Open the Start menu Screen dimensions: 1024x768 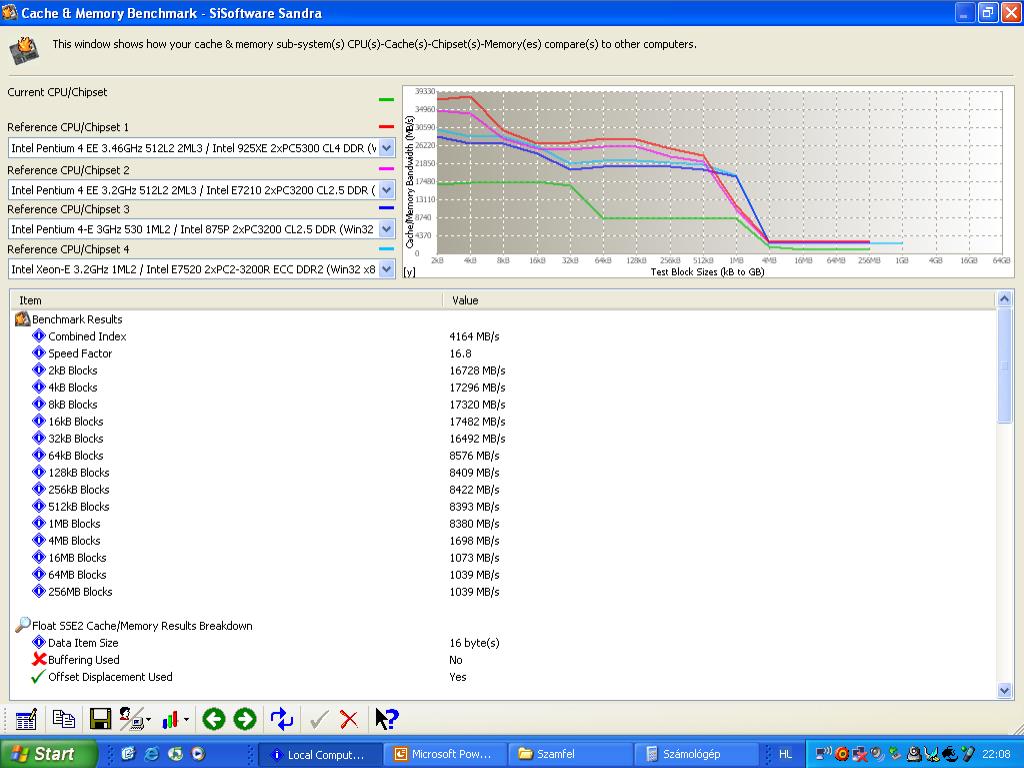48,754
